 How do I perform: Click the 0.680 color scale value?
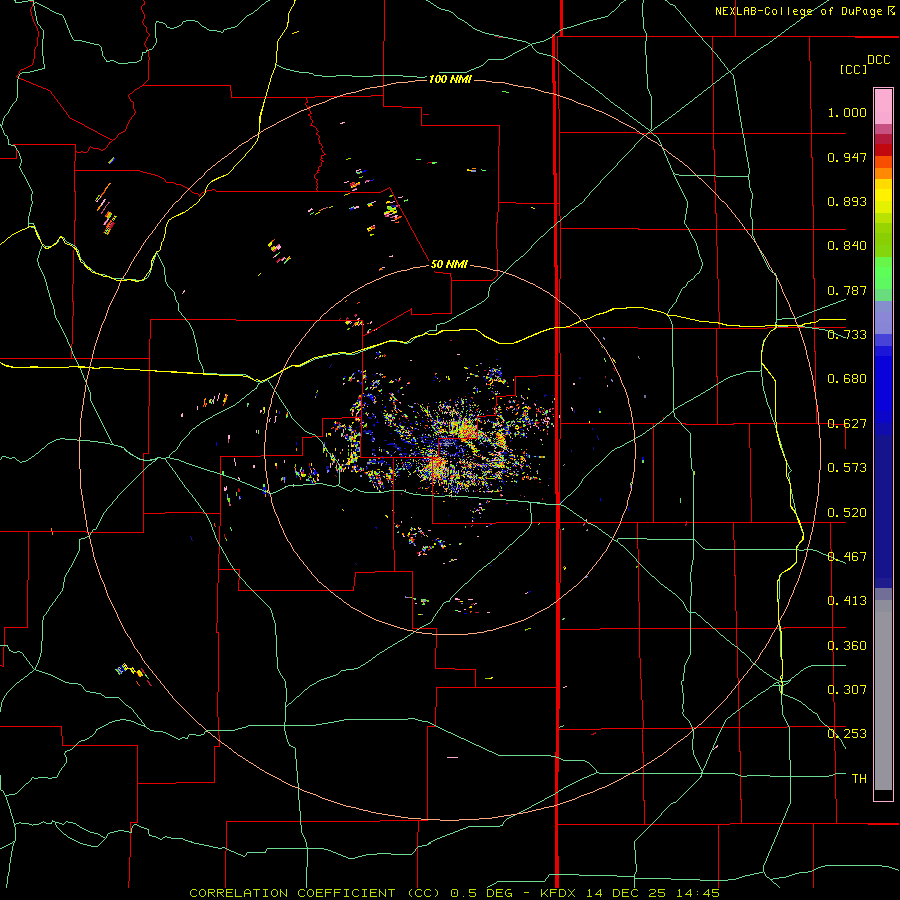tap(847, 379)
